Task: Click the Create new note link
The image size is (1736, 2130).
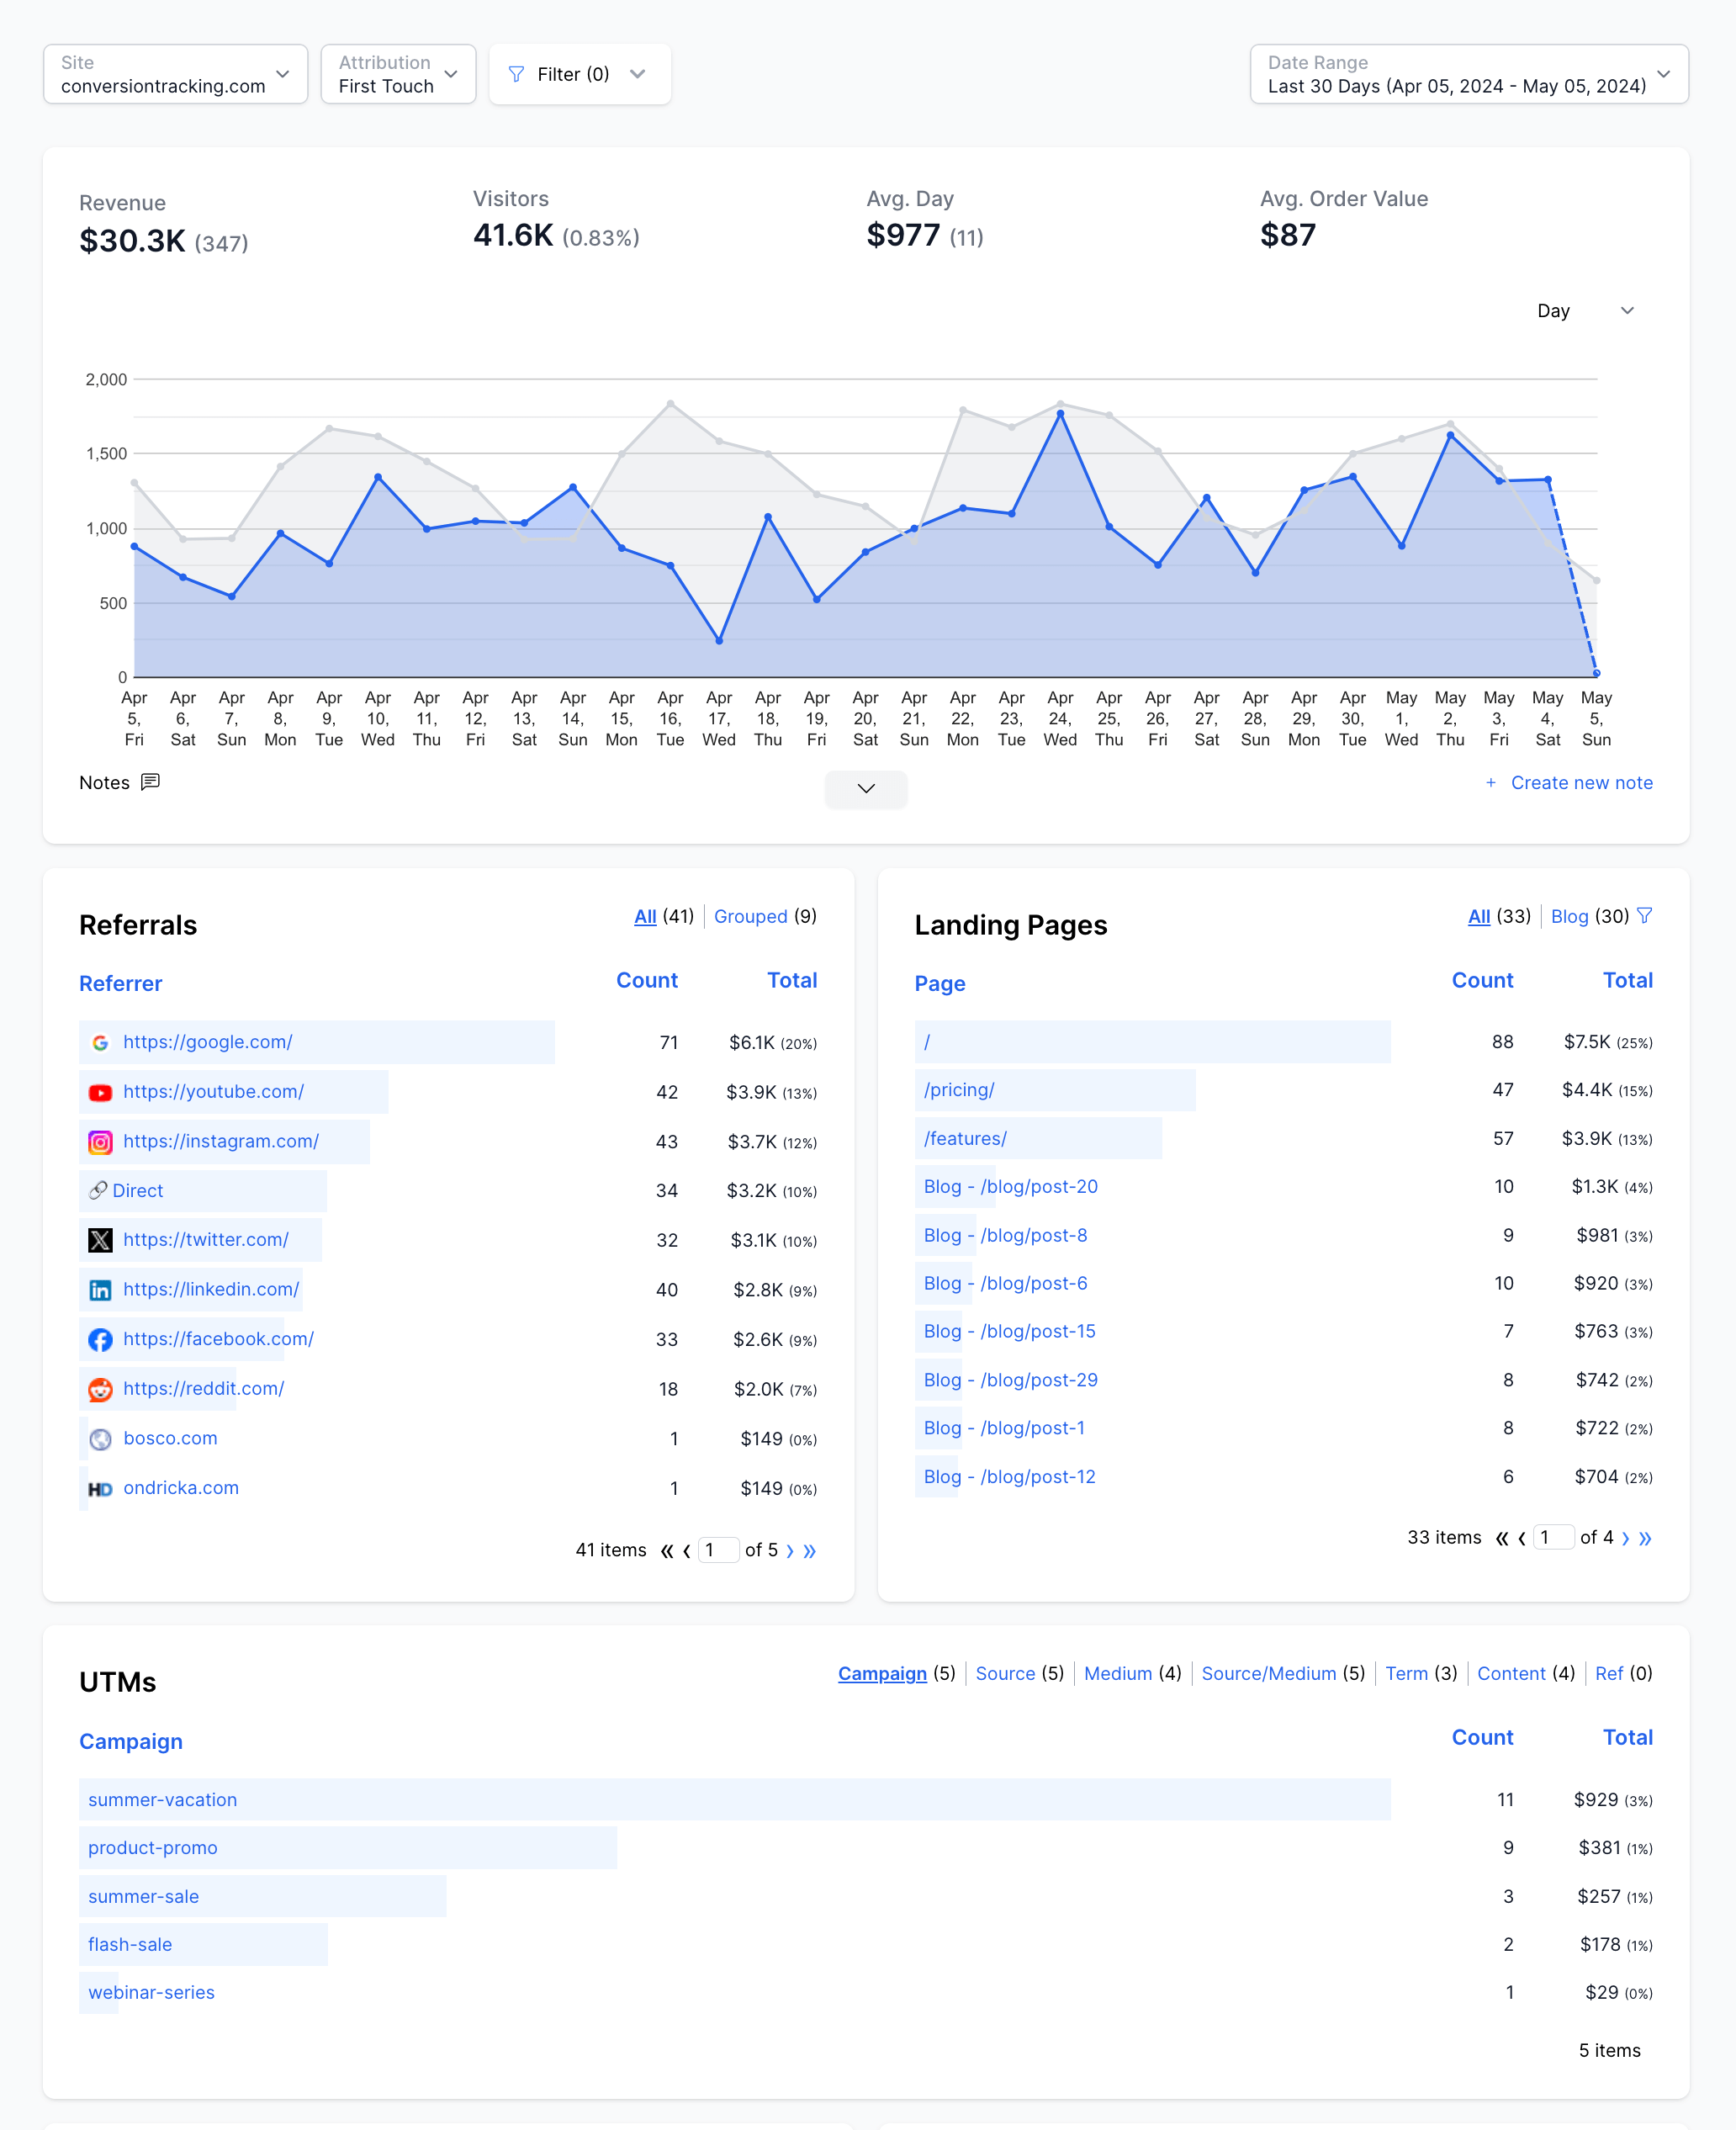Action: point(1581,783)
